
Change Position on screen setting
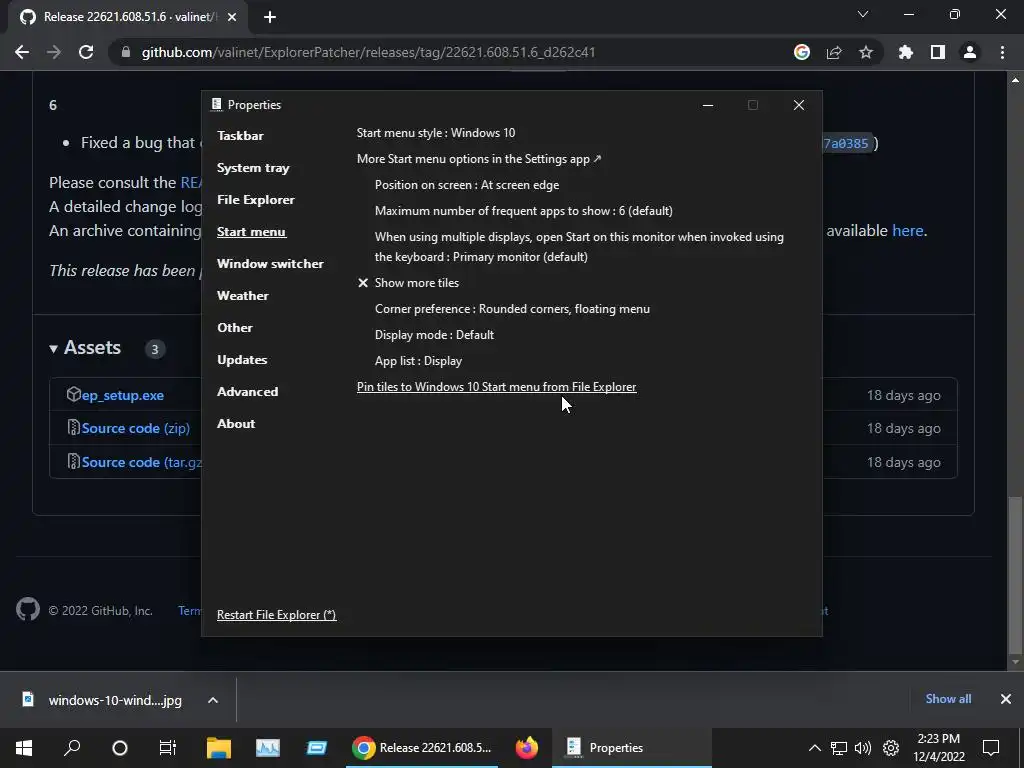(467, 185)
